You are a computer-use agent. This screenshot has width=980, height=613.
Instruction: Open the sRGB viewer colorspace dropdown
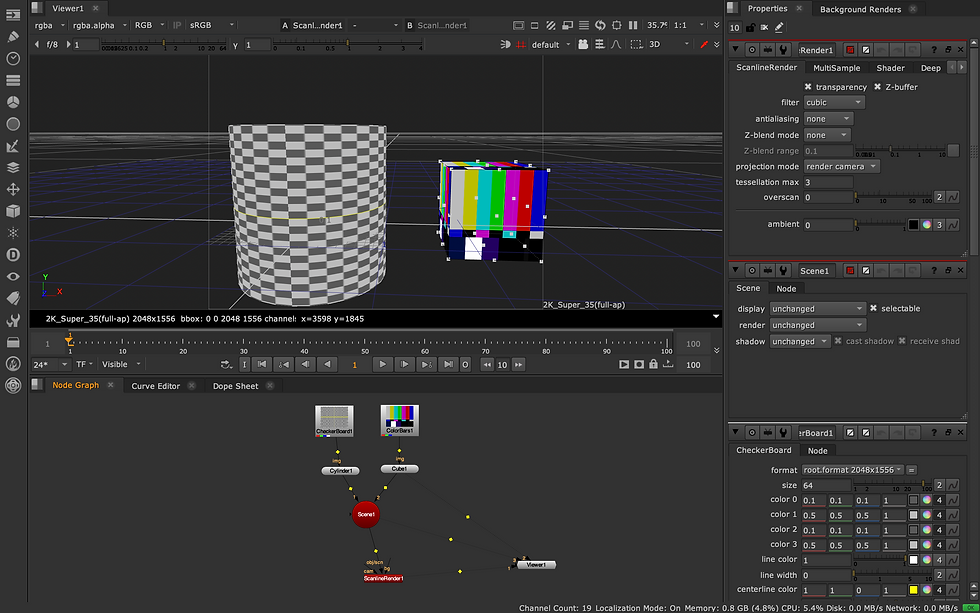[x=211, y=25]
